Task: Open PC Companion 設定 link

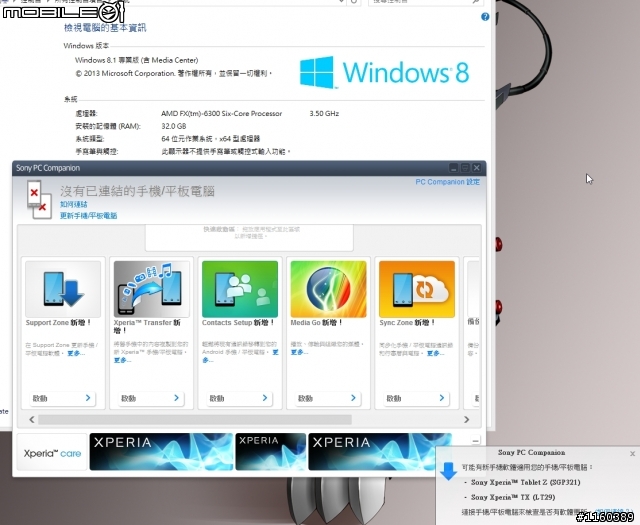Action: (x=448, y=182)
